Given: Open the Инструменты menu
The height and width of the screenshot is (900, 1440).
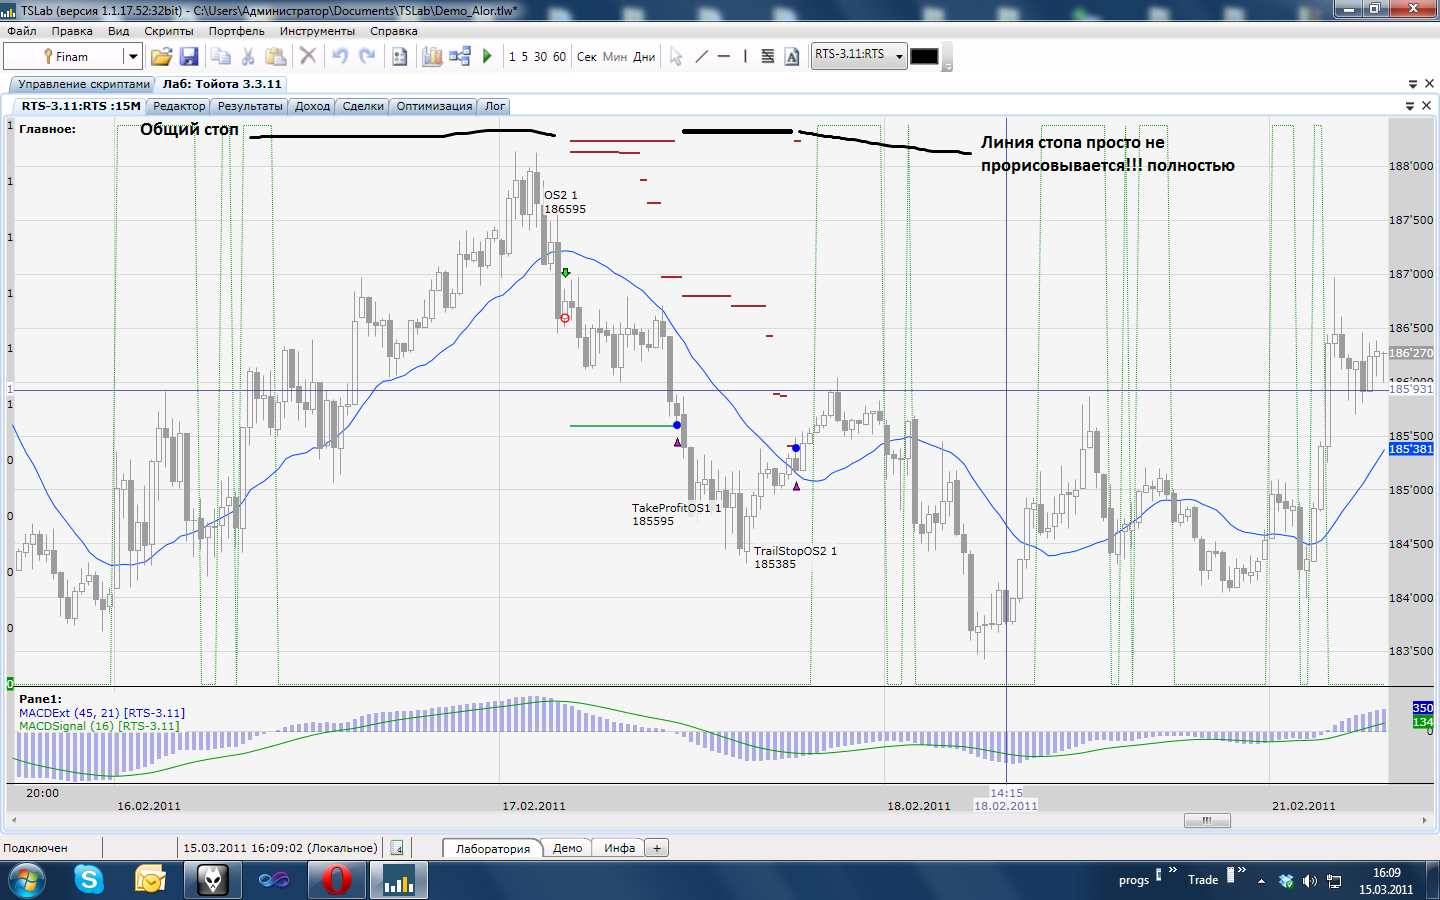Looking at the screenshot, I should [317, 31].
